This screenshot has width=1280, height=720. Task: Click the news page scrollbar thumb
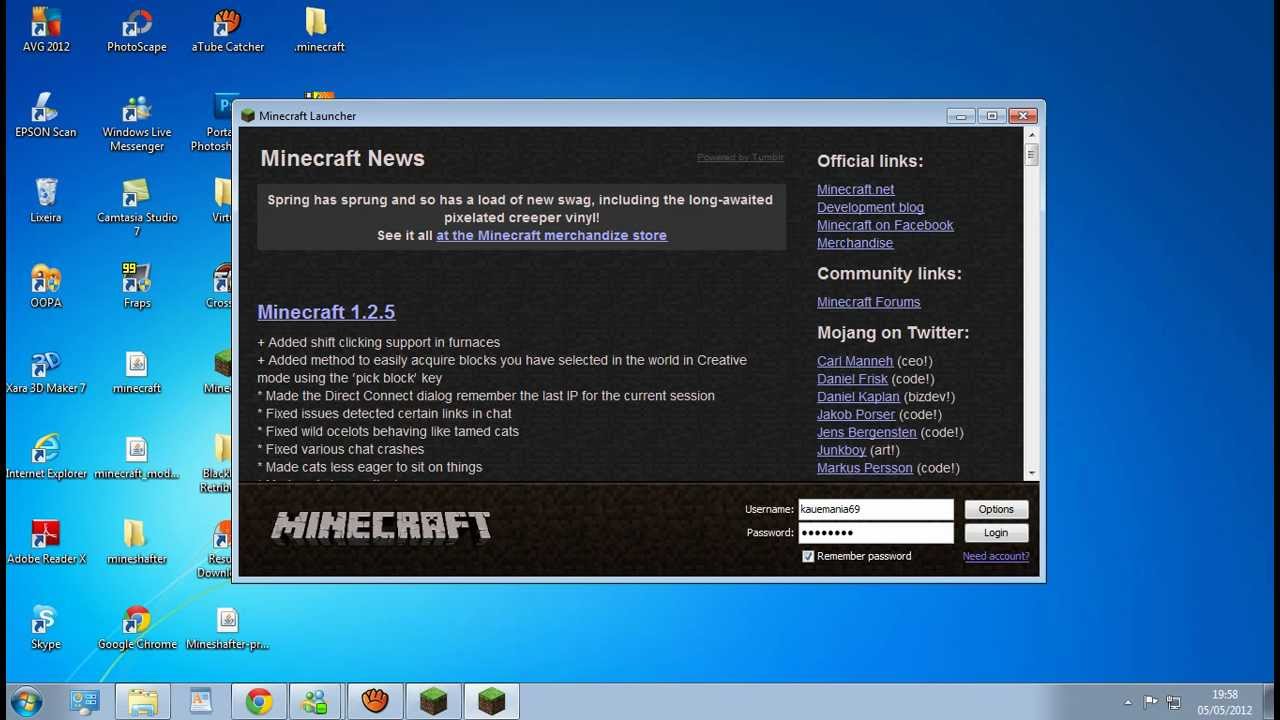click(x=1031, y=155)
